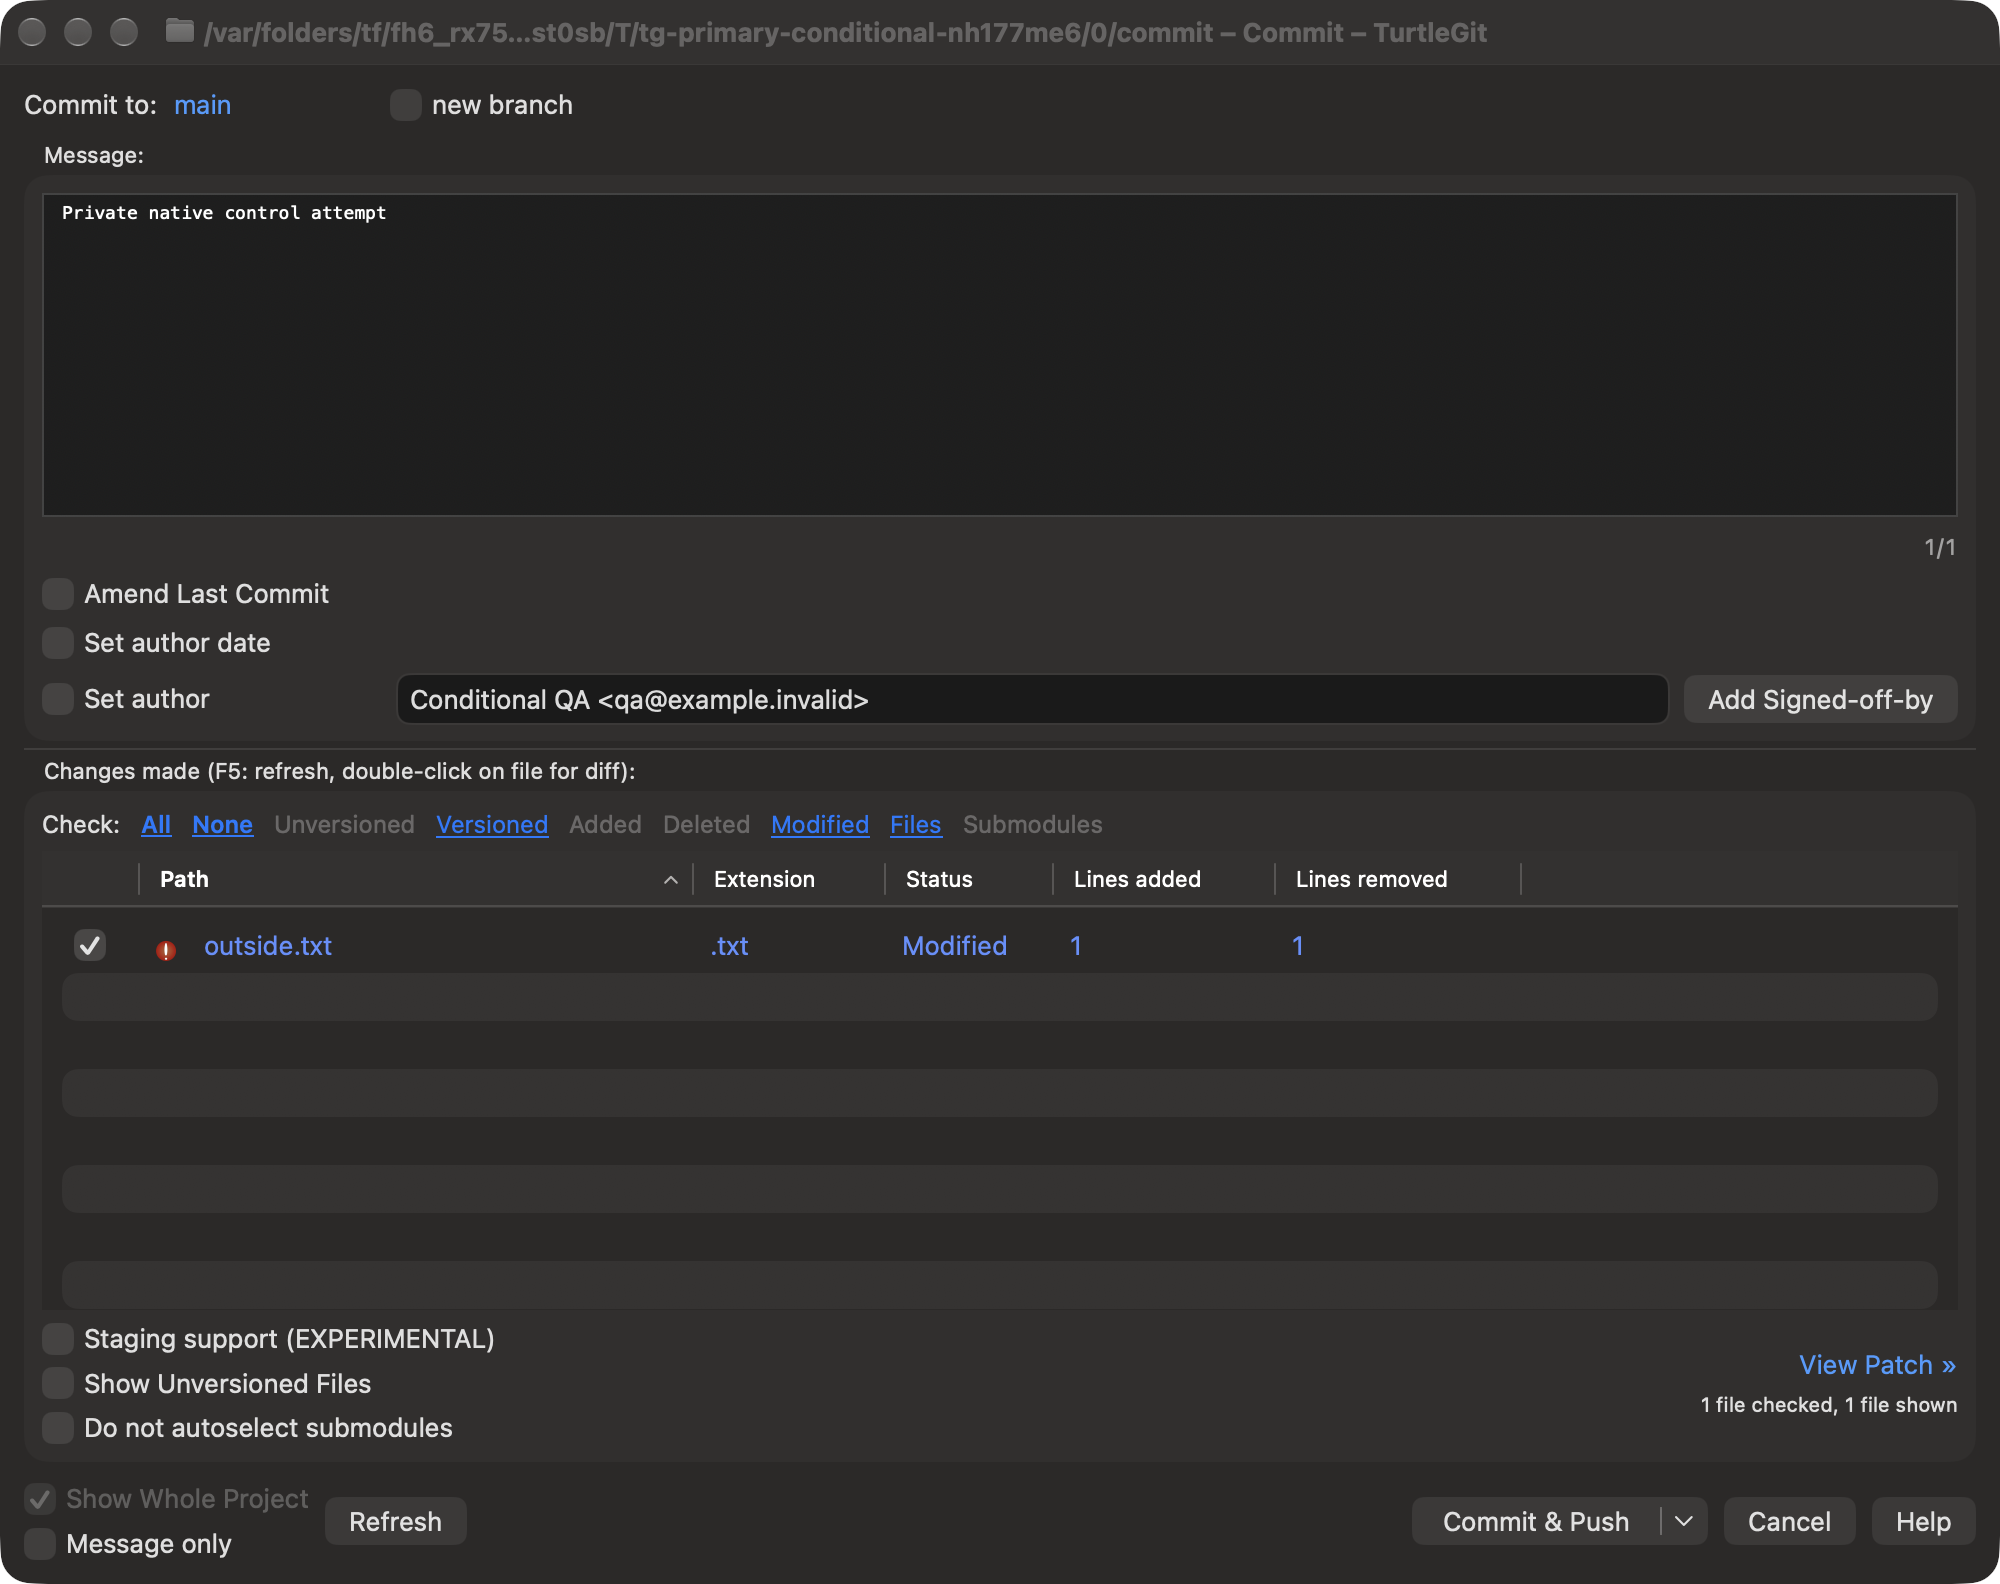Uncheck the outside.txt file checkbox

point(90,945)
